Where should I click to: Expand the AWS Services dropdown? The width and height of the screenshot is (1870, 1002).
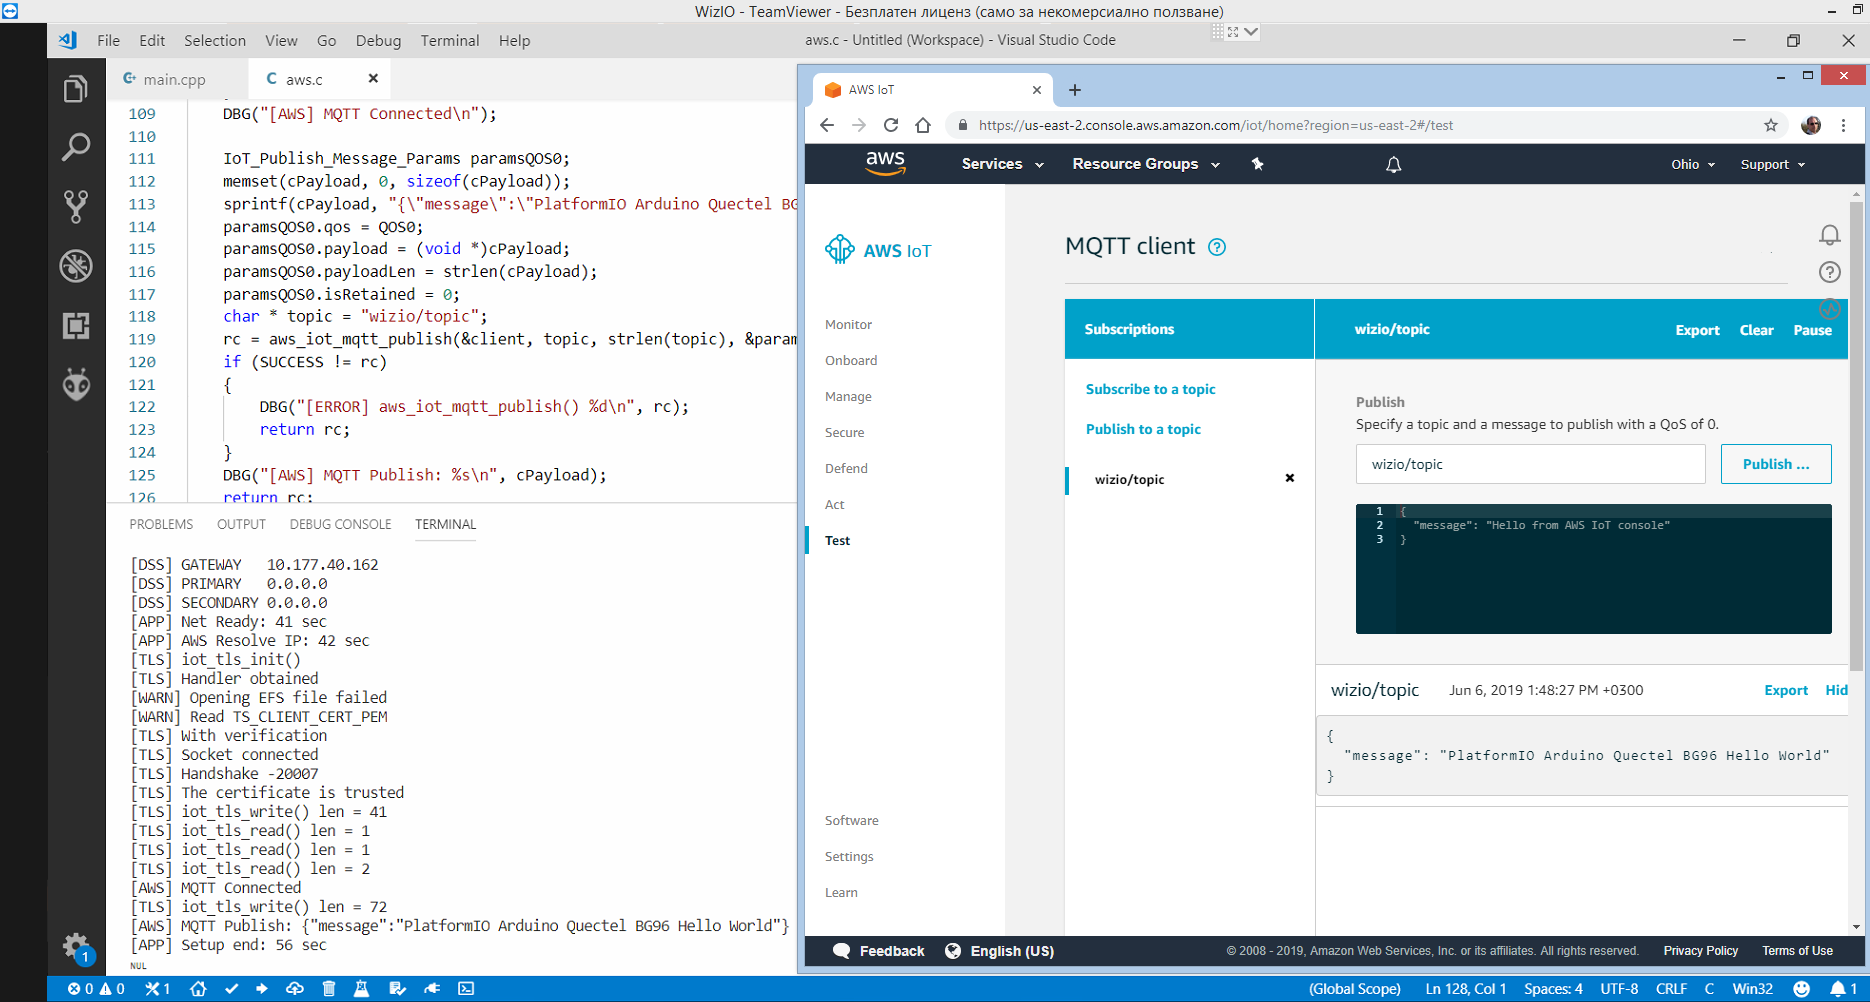tap(1002, 164)
